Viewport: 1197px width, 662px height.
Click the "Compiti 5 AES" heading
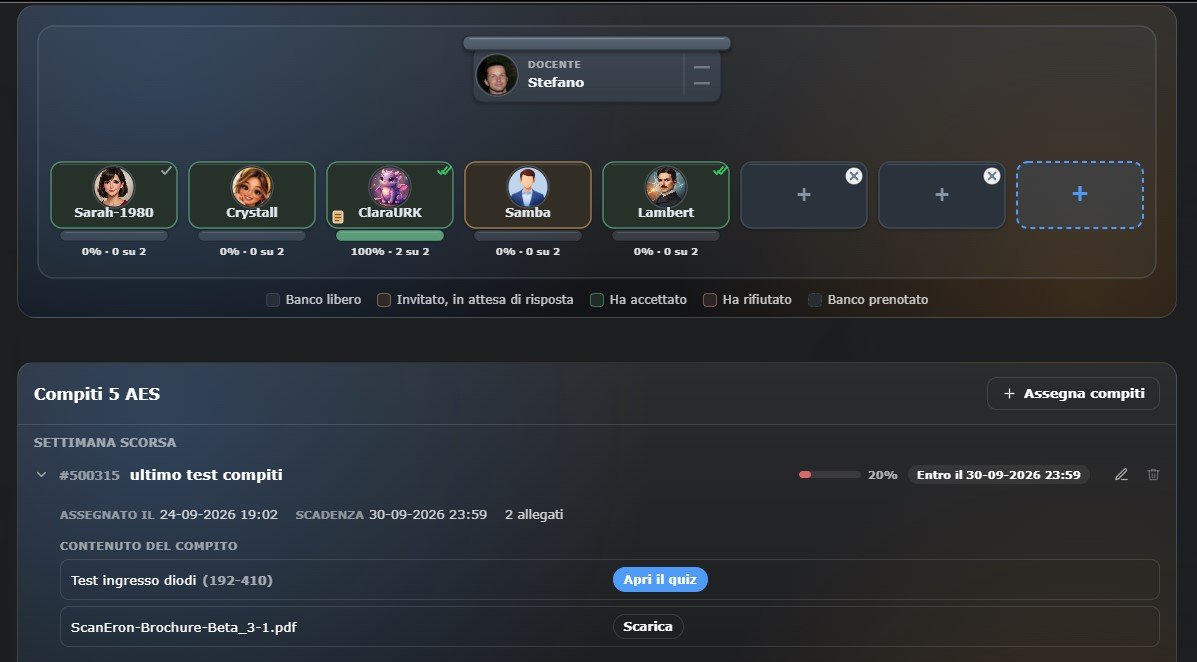pyautogui.click(x=97, y=394)
